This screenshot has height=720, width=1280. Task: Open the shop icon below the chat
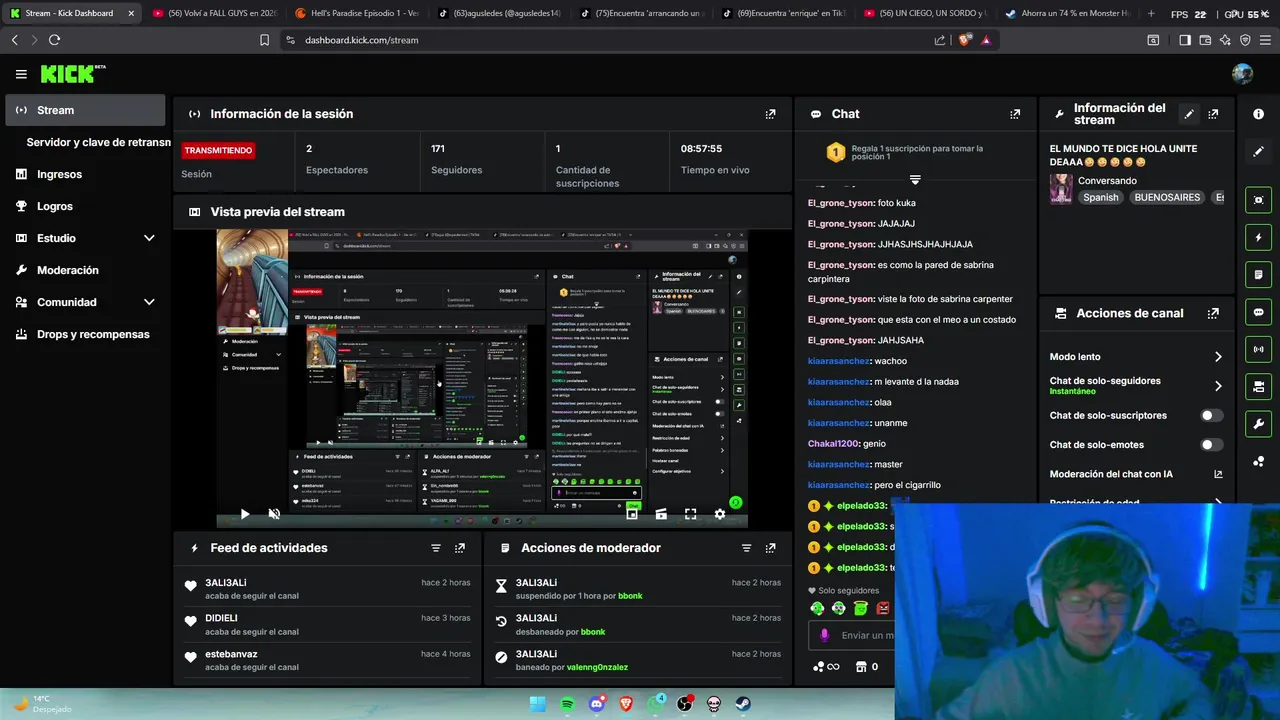[x=861, y=667]
